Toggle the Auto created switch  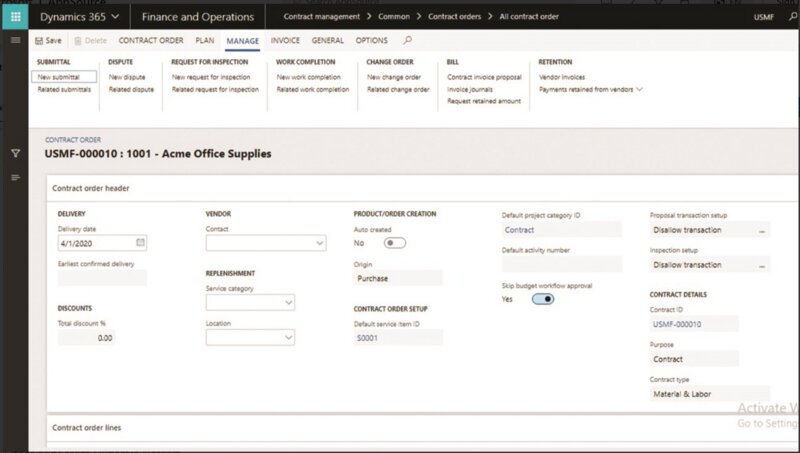[395, 242]
